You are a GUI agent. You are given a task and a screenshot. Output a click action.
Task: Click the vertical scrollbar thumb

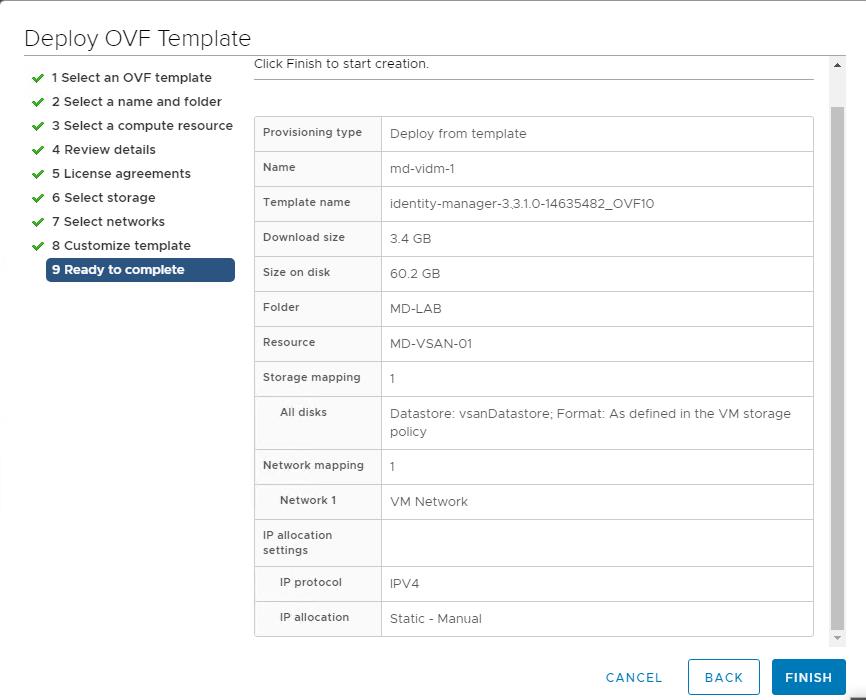tap(837, 368)
